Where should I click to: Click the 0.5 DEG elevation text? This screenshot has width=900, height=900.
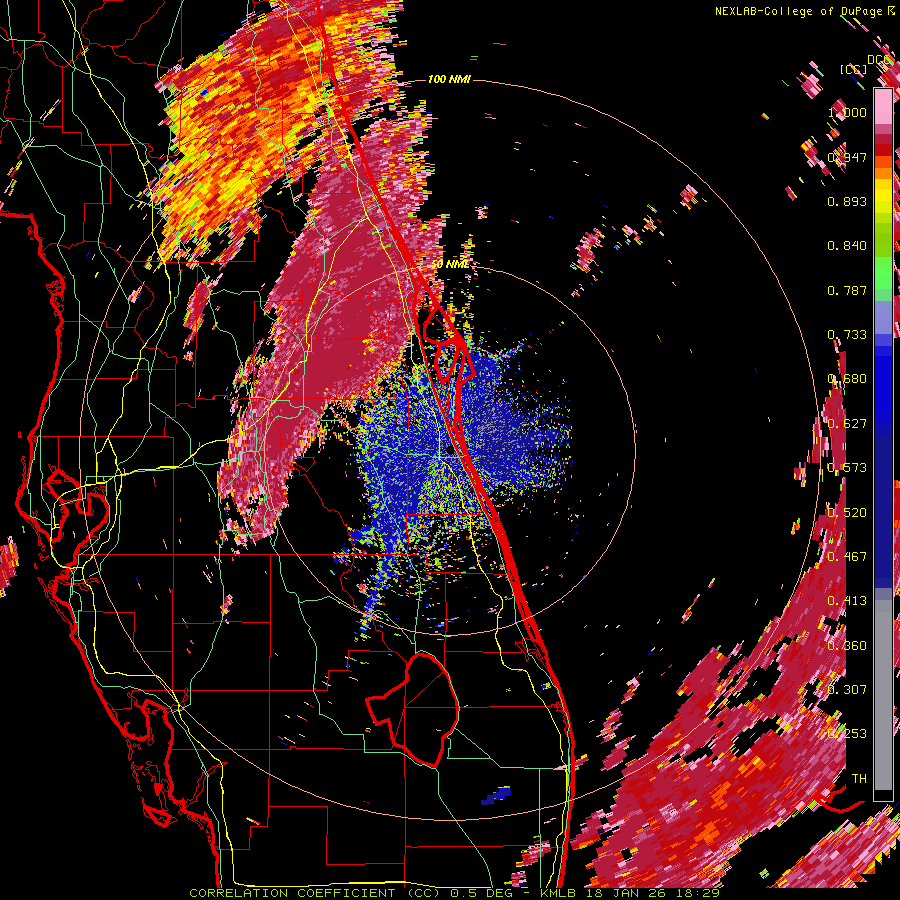coord(483,893)
